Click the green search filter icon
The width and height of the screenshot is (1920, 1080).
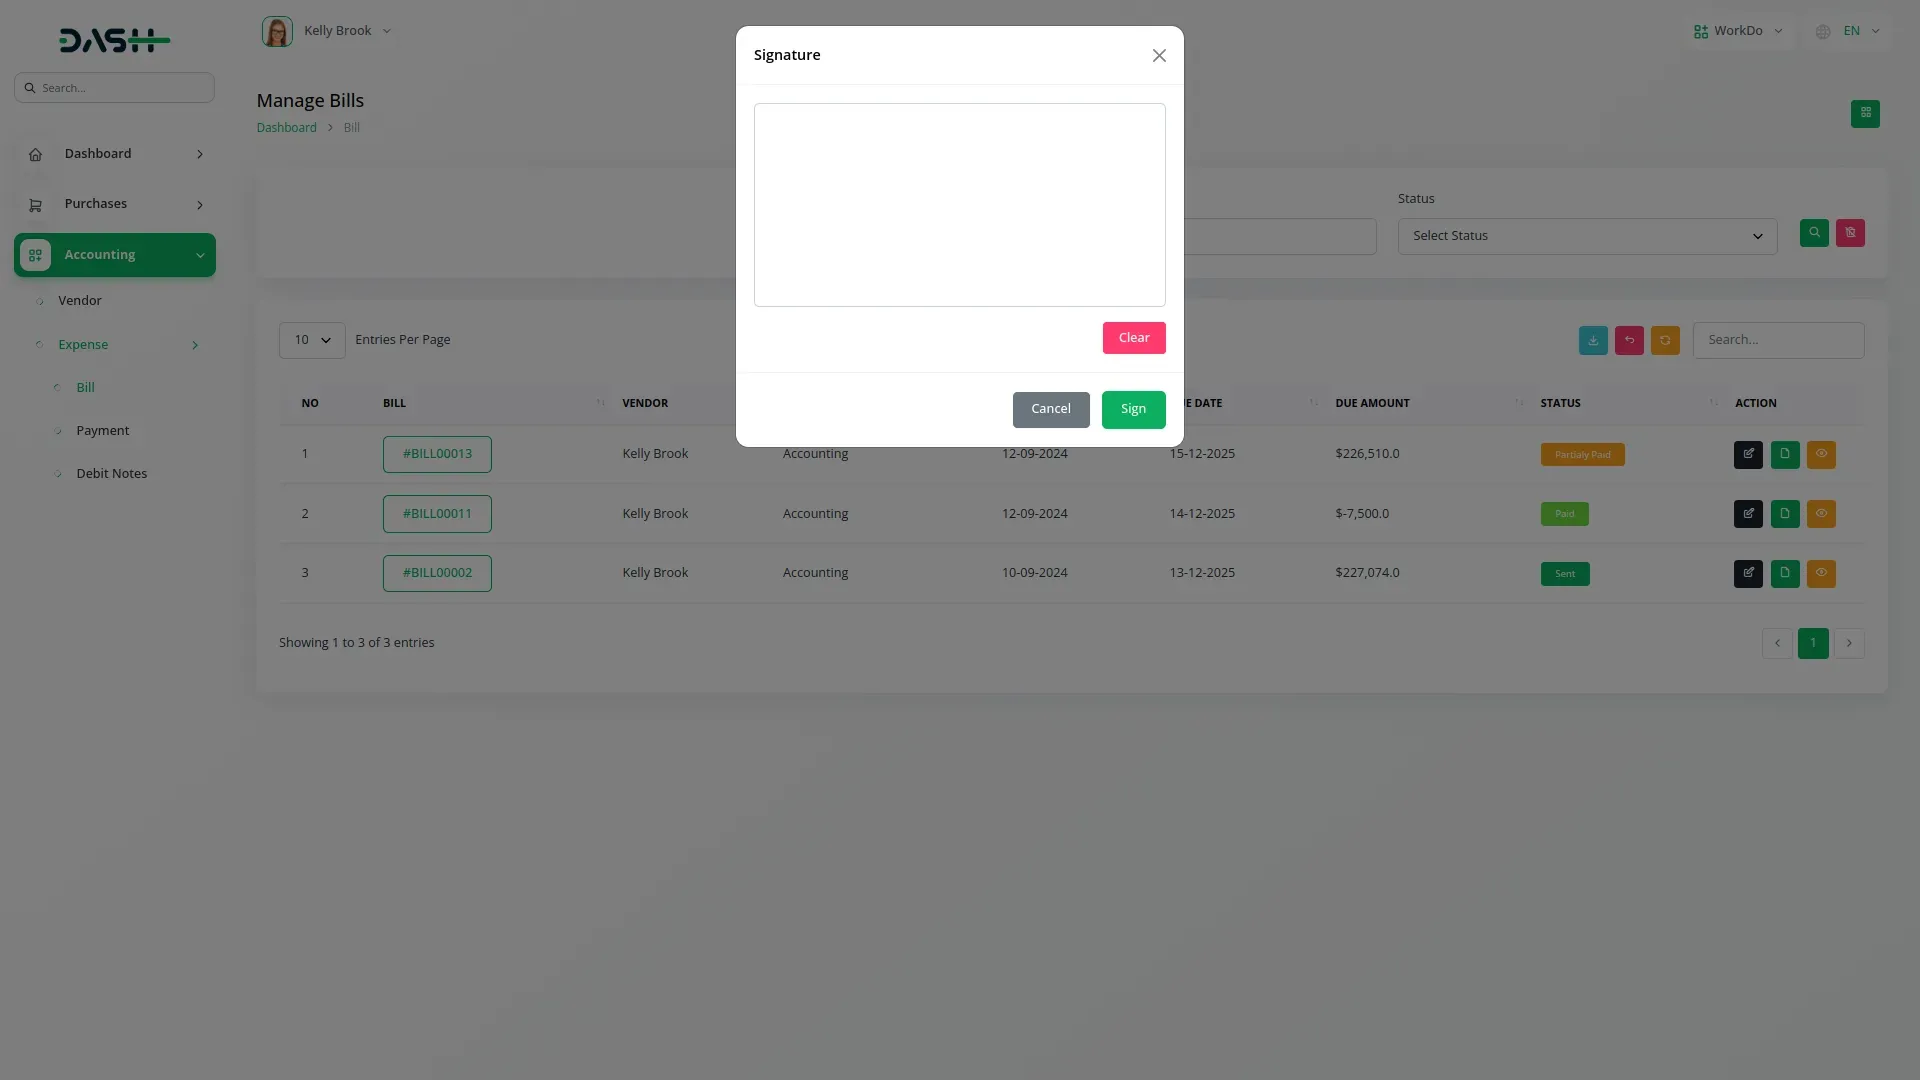(1814, 233)
